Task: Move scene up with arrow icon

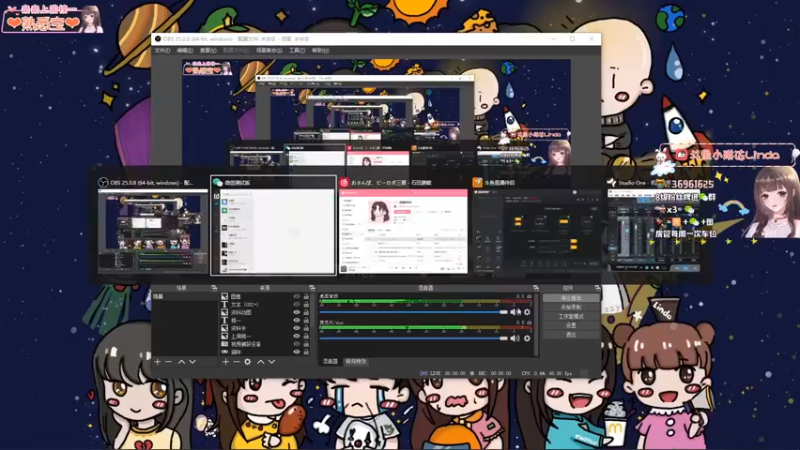Action: [181, 362]
